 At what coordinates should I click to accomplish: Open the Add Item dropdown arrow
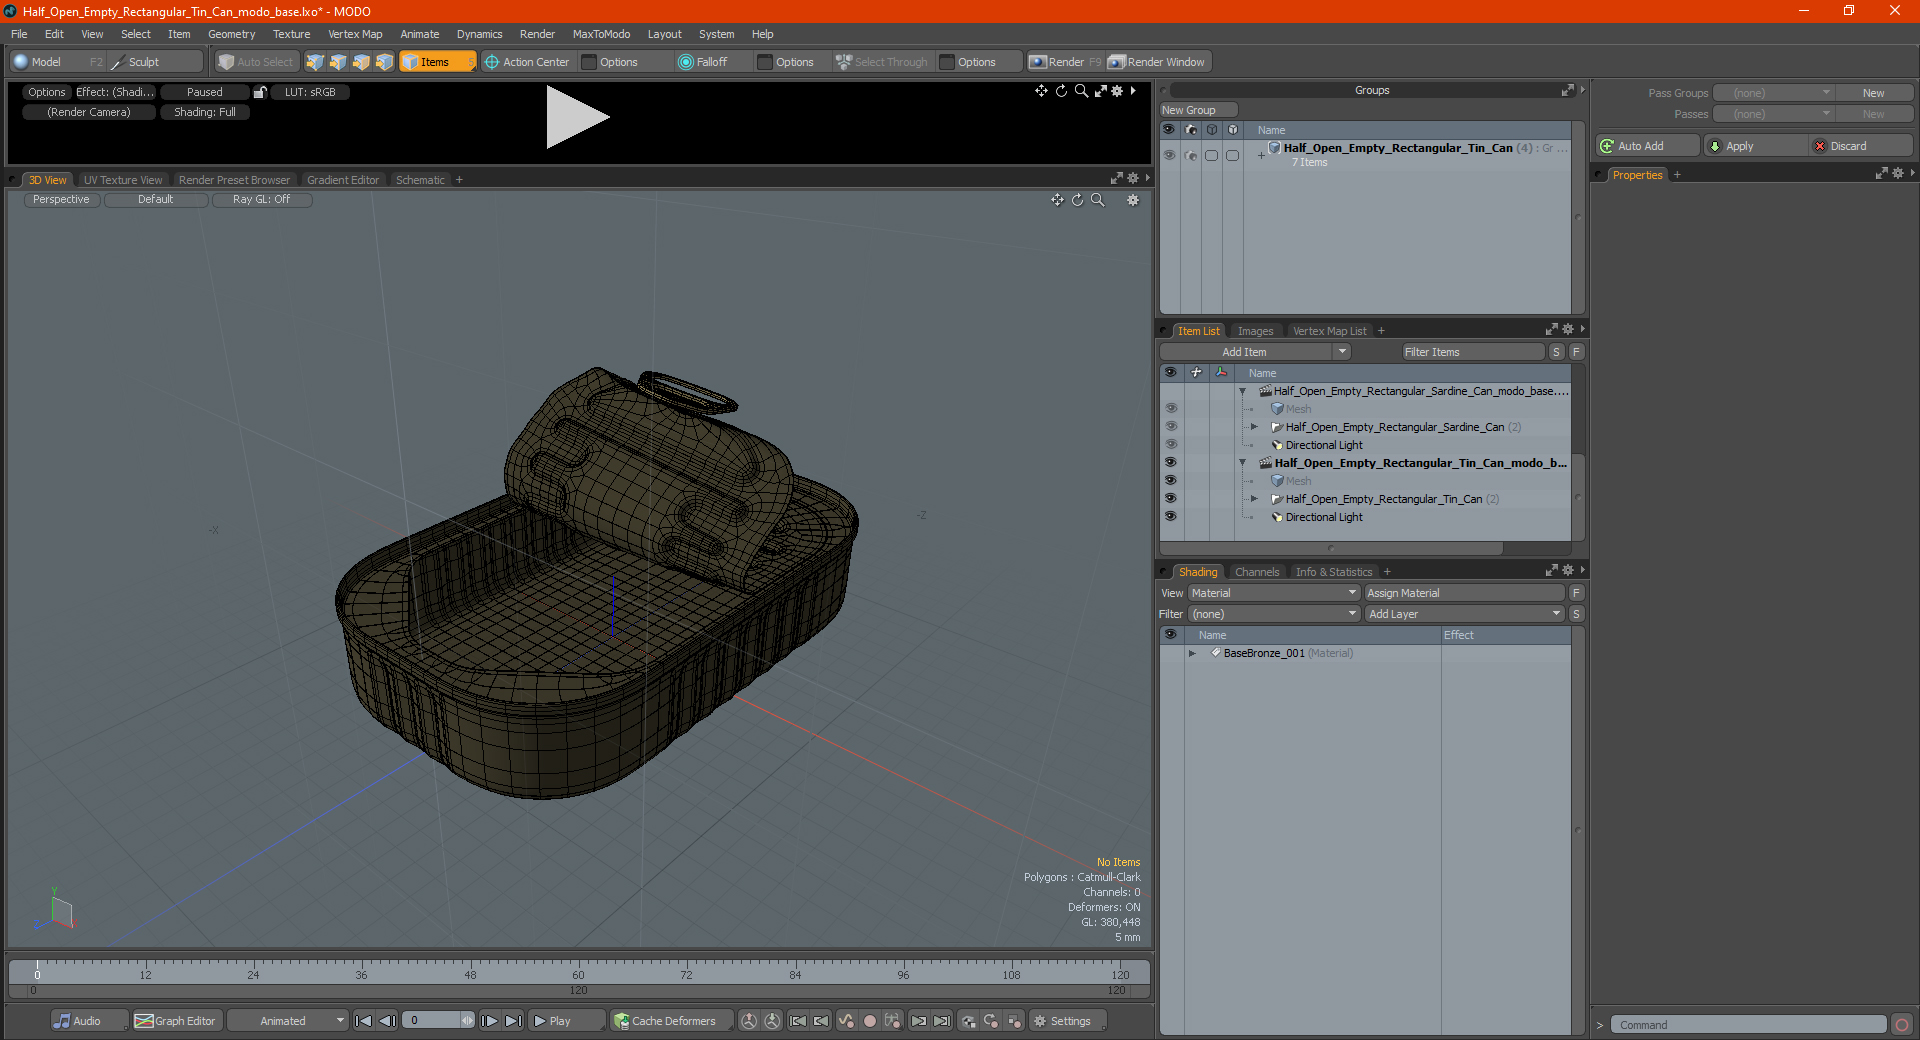[x=1342, y=352]
